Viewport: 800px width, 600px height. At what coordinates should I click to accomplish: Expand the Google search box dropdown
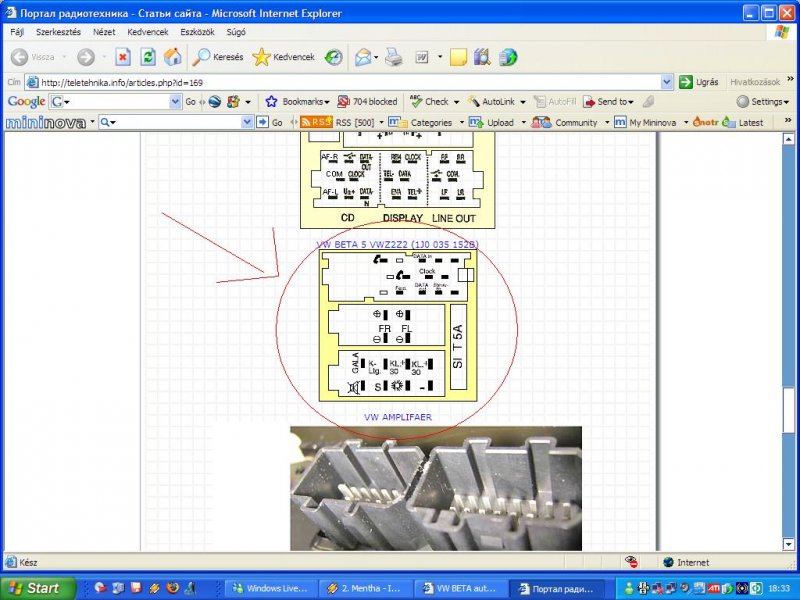coord(175,102)
